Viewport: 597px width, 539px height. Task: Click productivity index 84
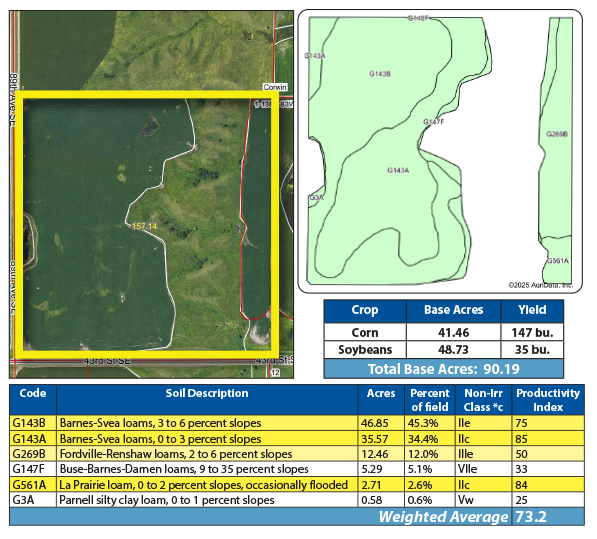pyautogui.click(x=521, y=485)
